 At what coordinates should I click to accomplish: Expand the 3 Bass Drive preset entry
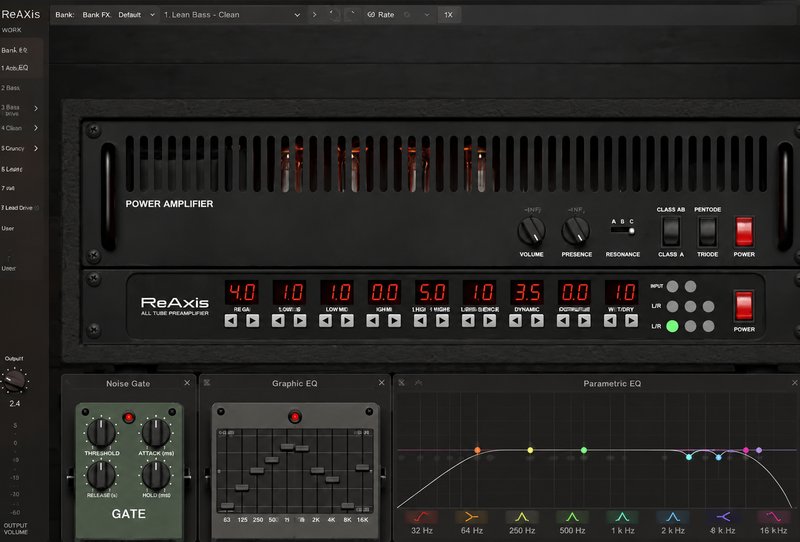click(x=36, y=108)
